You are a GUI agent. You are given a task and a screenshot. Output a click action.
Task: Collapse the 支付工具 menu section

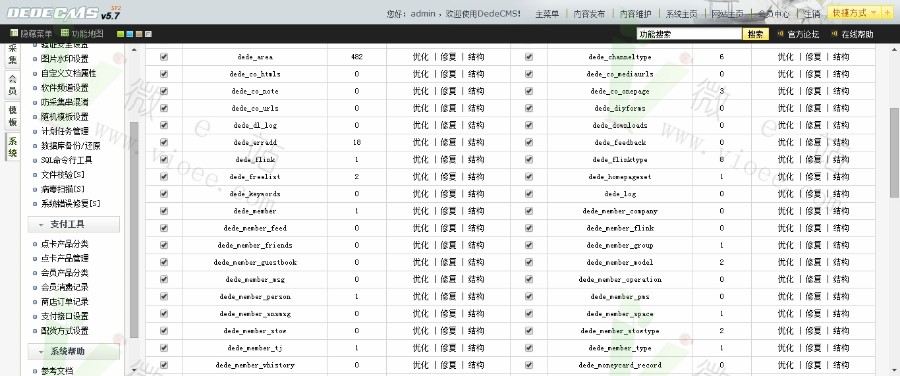coord(73,224)
